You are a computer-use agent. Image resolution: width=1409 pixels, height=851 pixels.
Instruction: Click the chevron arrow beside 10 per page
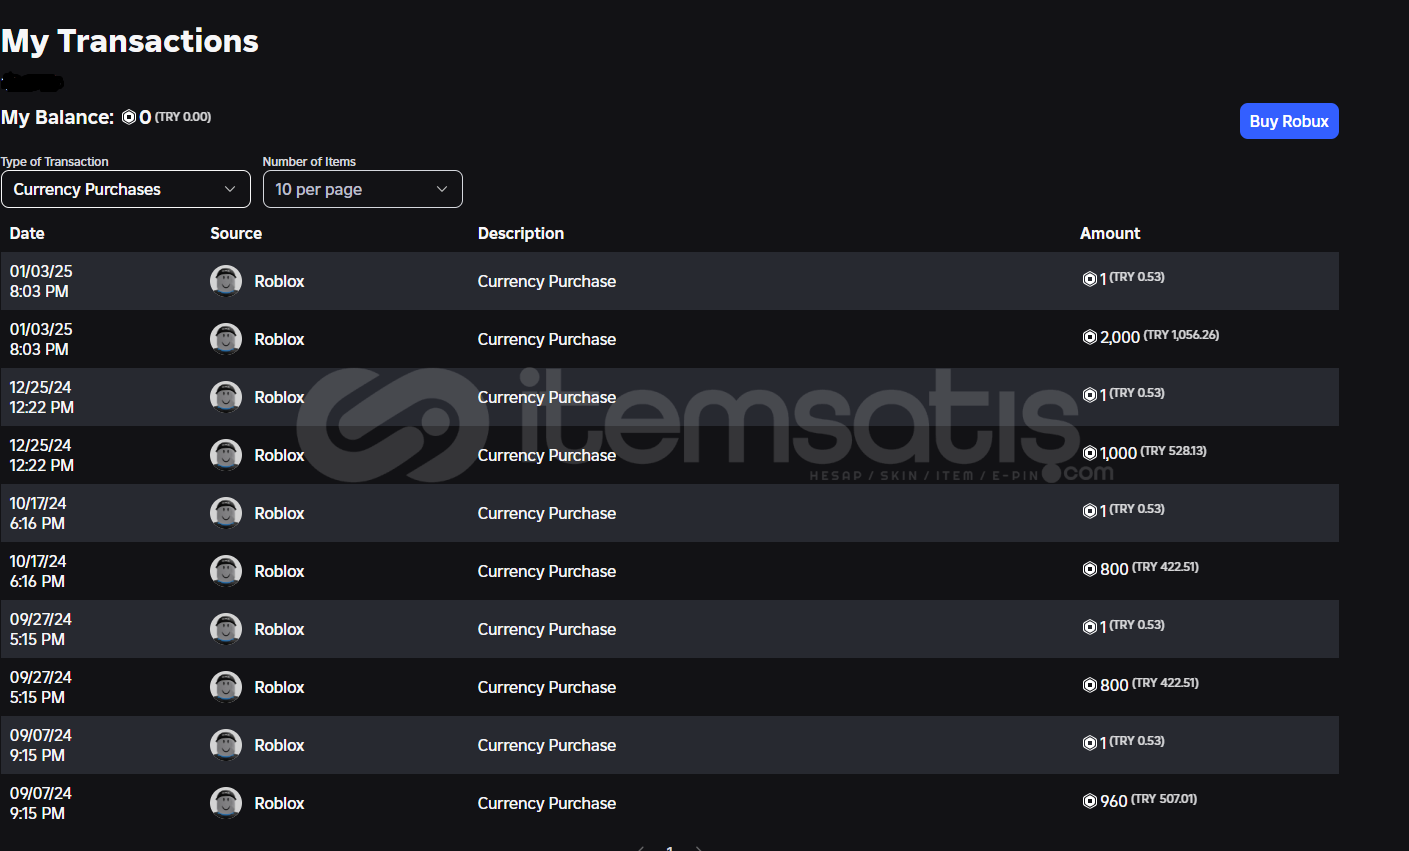coord(442,189)
